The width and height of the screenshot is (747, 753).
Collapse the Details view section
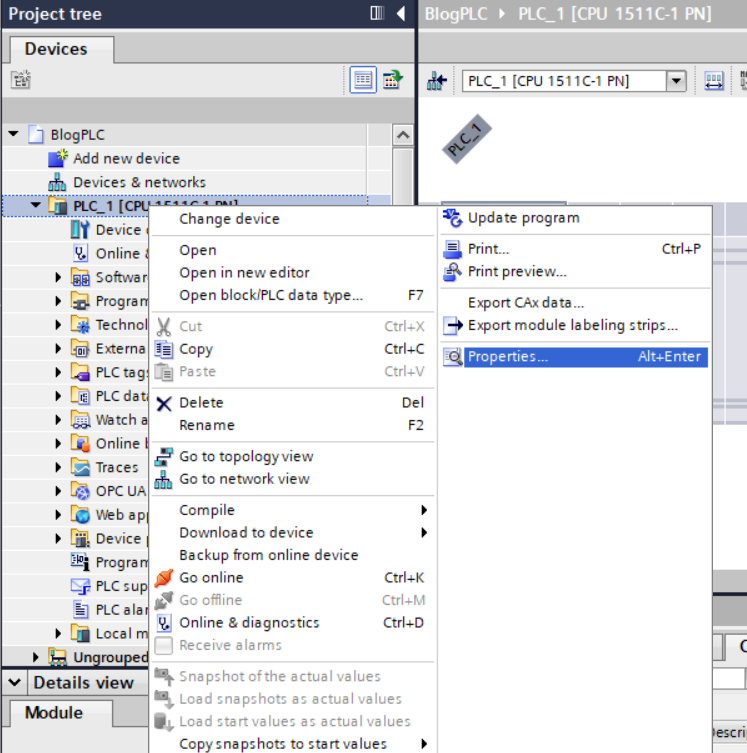click(x=14, y=682)
